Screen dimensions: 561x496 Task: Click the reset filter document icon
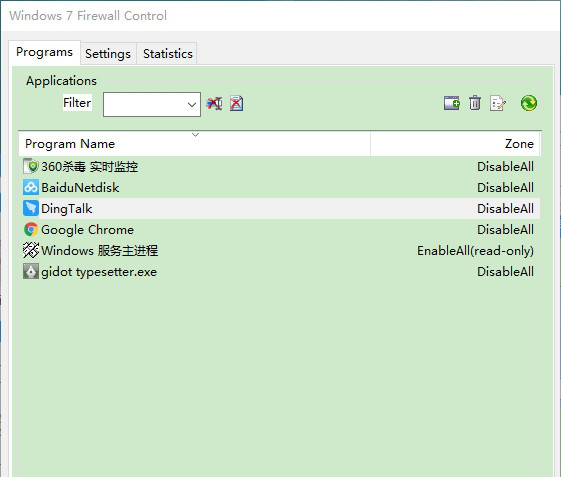(x=236, y=103)
